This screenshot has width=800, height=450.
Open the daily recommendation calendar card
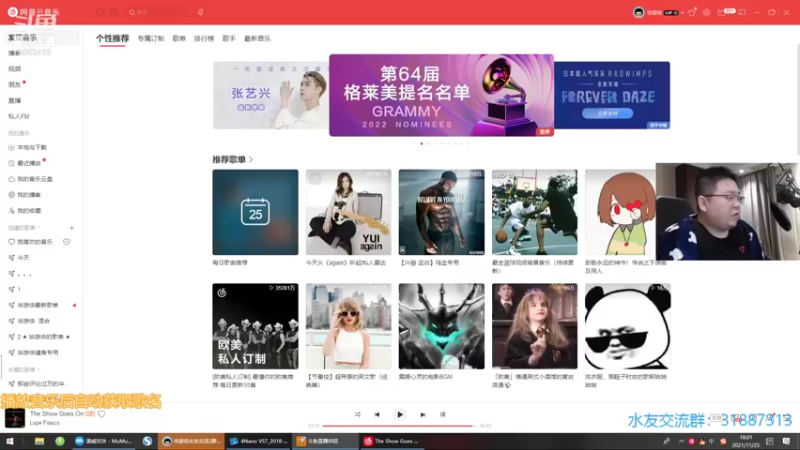(x=255, y=212)
